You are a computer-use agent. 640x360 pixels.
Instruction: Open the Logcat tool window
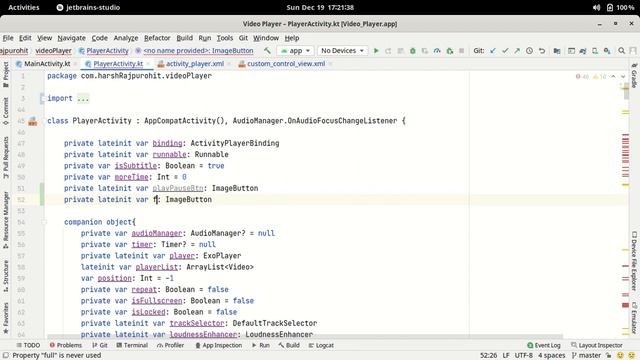pyautogui.click(x=321, y=345)
